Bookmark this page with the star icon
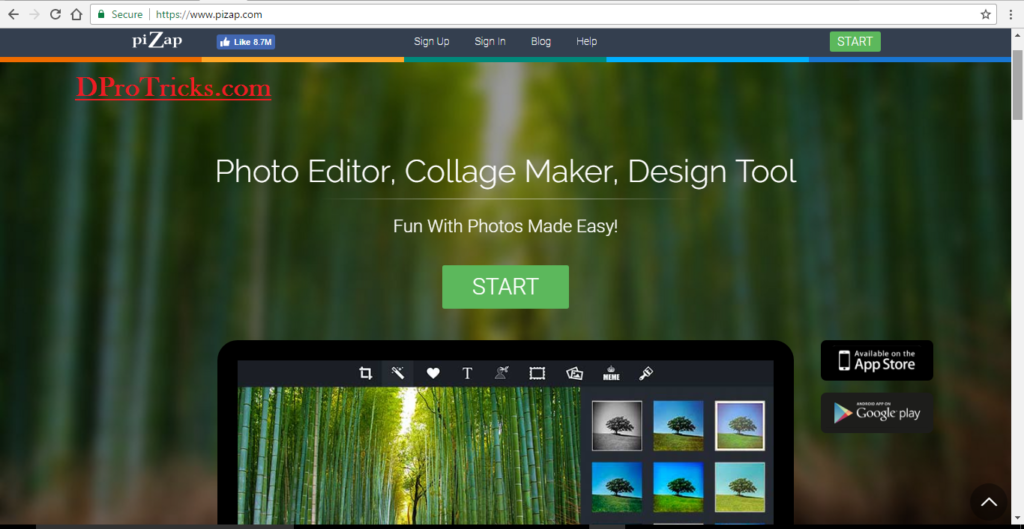 pos(985,14)
